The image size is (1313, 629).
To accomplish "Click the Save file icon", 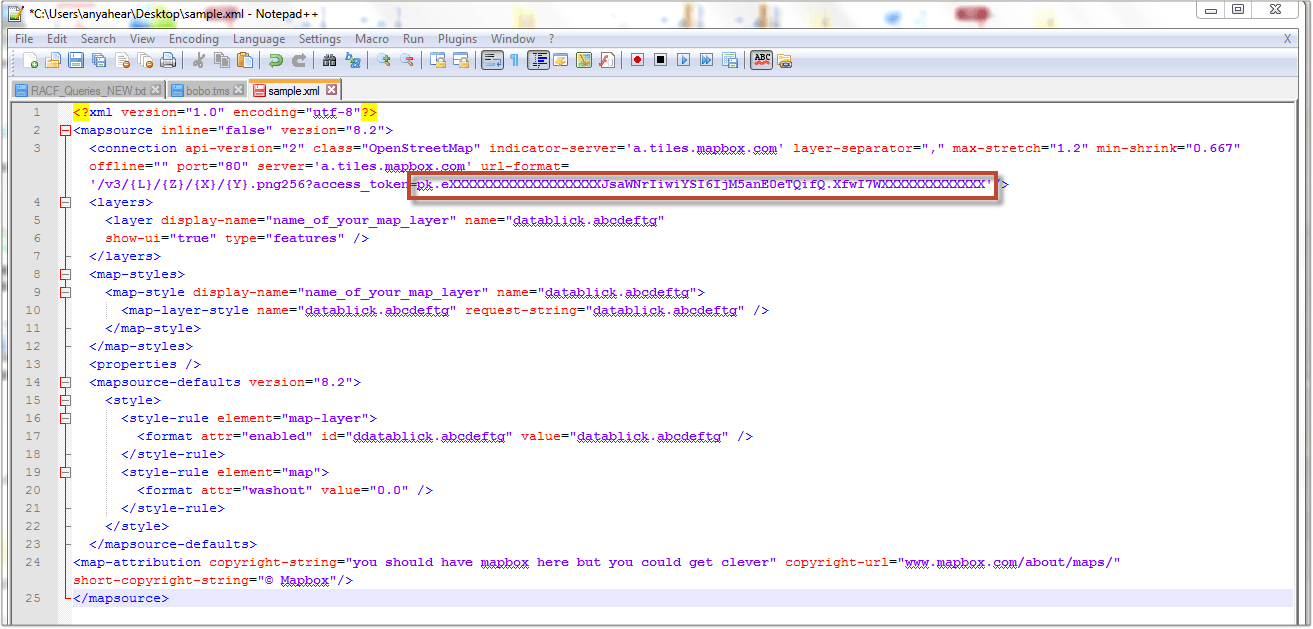I will tap(76, 60).
